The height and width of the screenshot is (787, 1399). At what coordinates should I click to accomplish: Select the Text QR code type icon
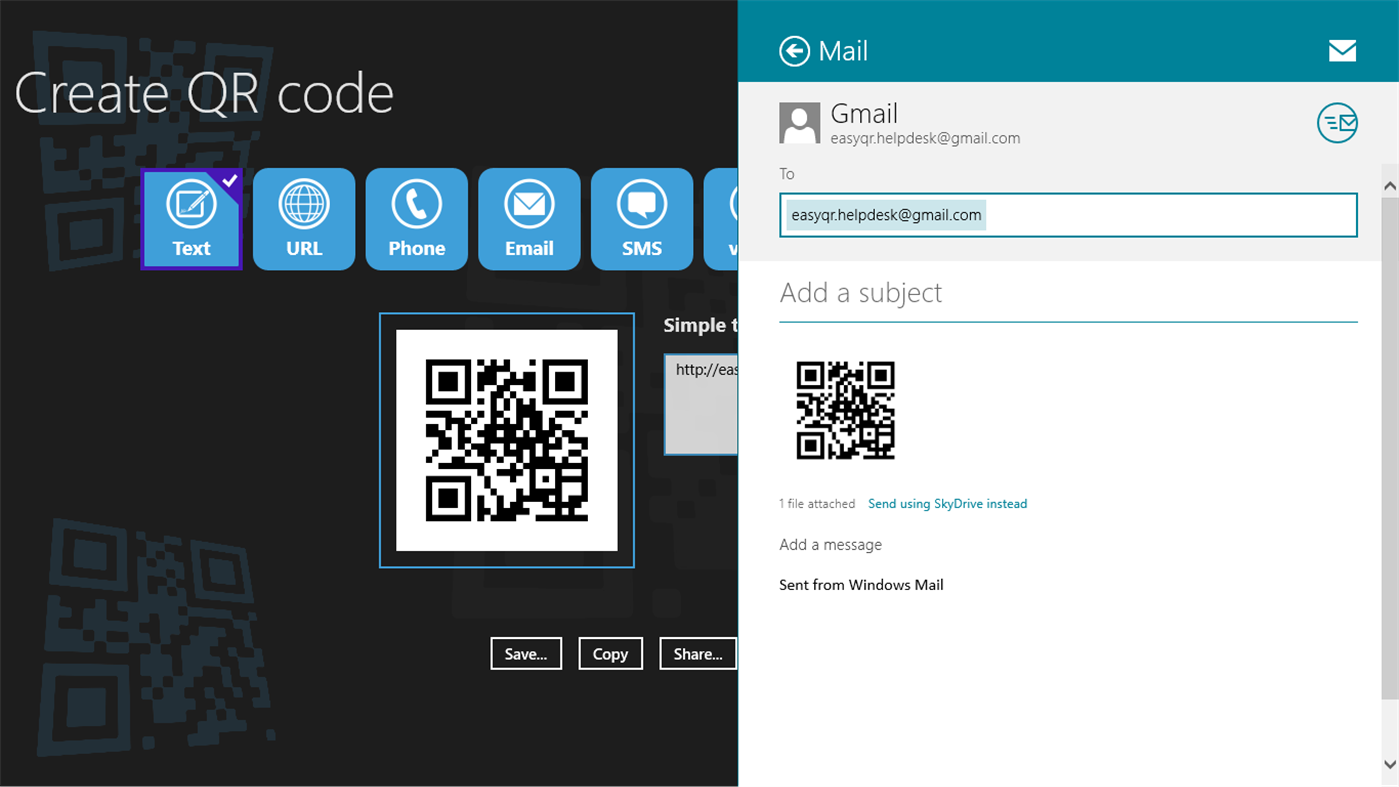tap(191, 219)
